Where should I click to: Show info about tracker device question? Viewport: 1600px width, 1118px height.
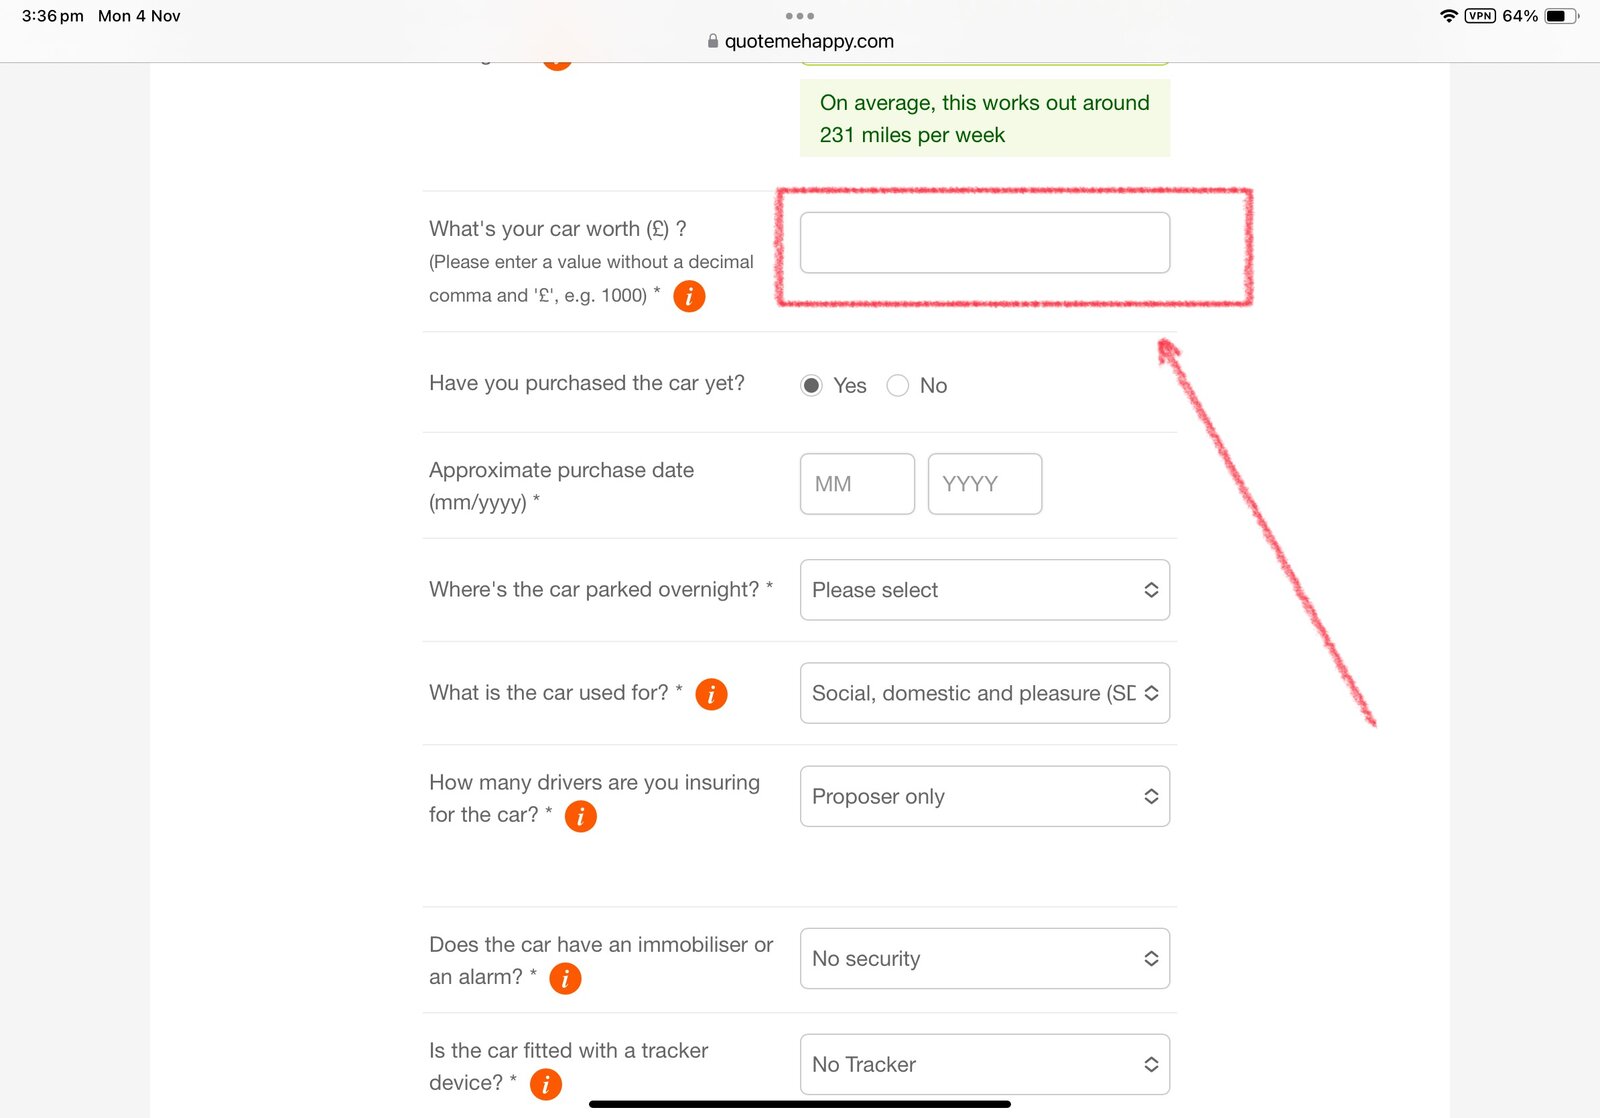(545, 1084)
